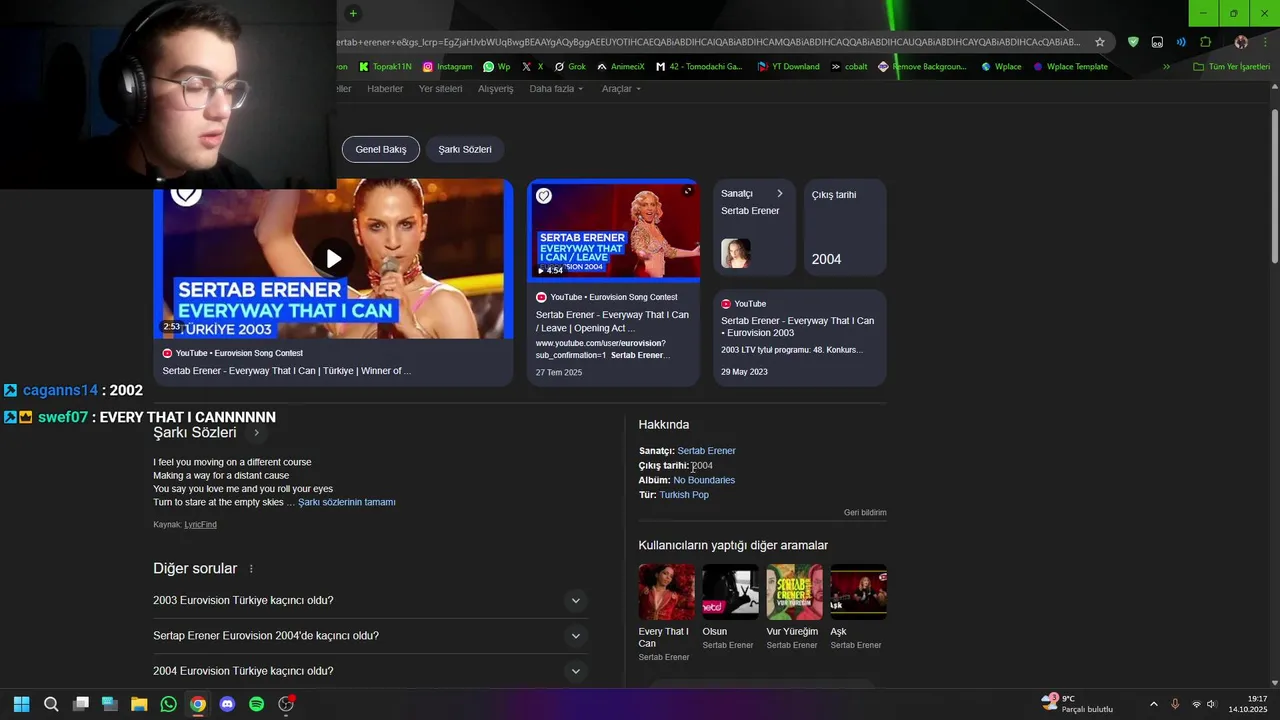The width and height of the screenshot is (1280, 720).
Task: Open a new browser tab with plus
Action: pyautogui.click(x=353, y=13)
